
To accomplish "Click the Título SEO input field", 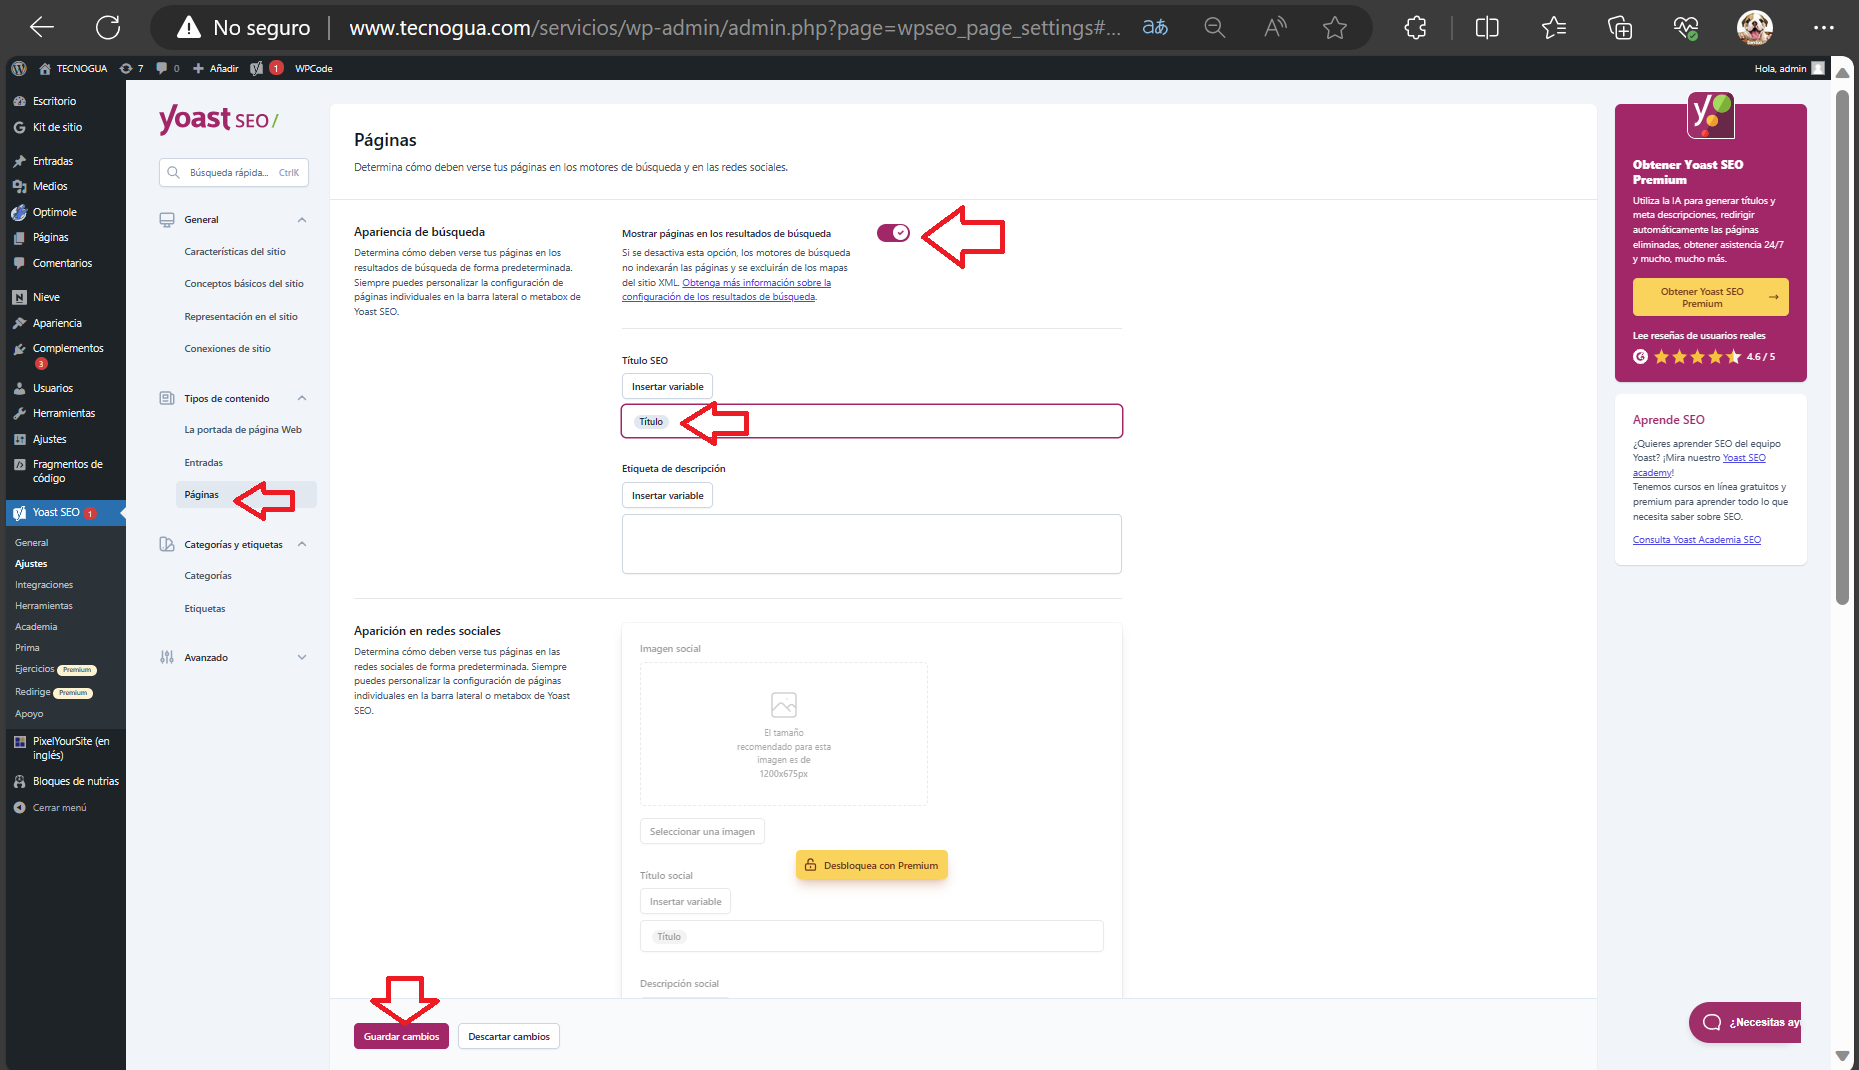I will click(872, 421).
